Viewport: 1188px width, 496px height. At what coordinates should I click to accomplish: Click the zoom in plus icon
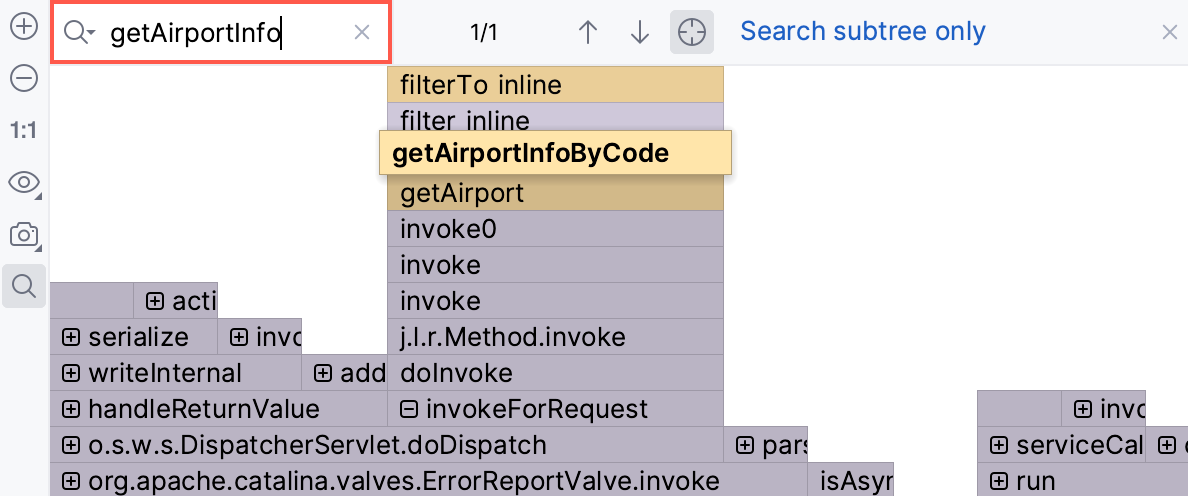23,27
